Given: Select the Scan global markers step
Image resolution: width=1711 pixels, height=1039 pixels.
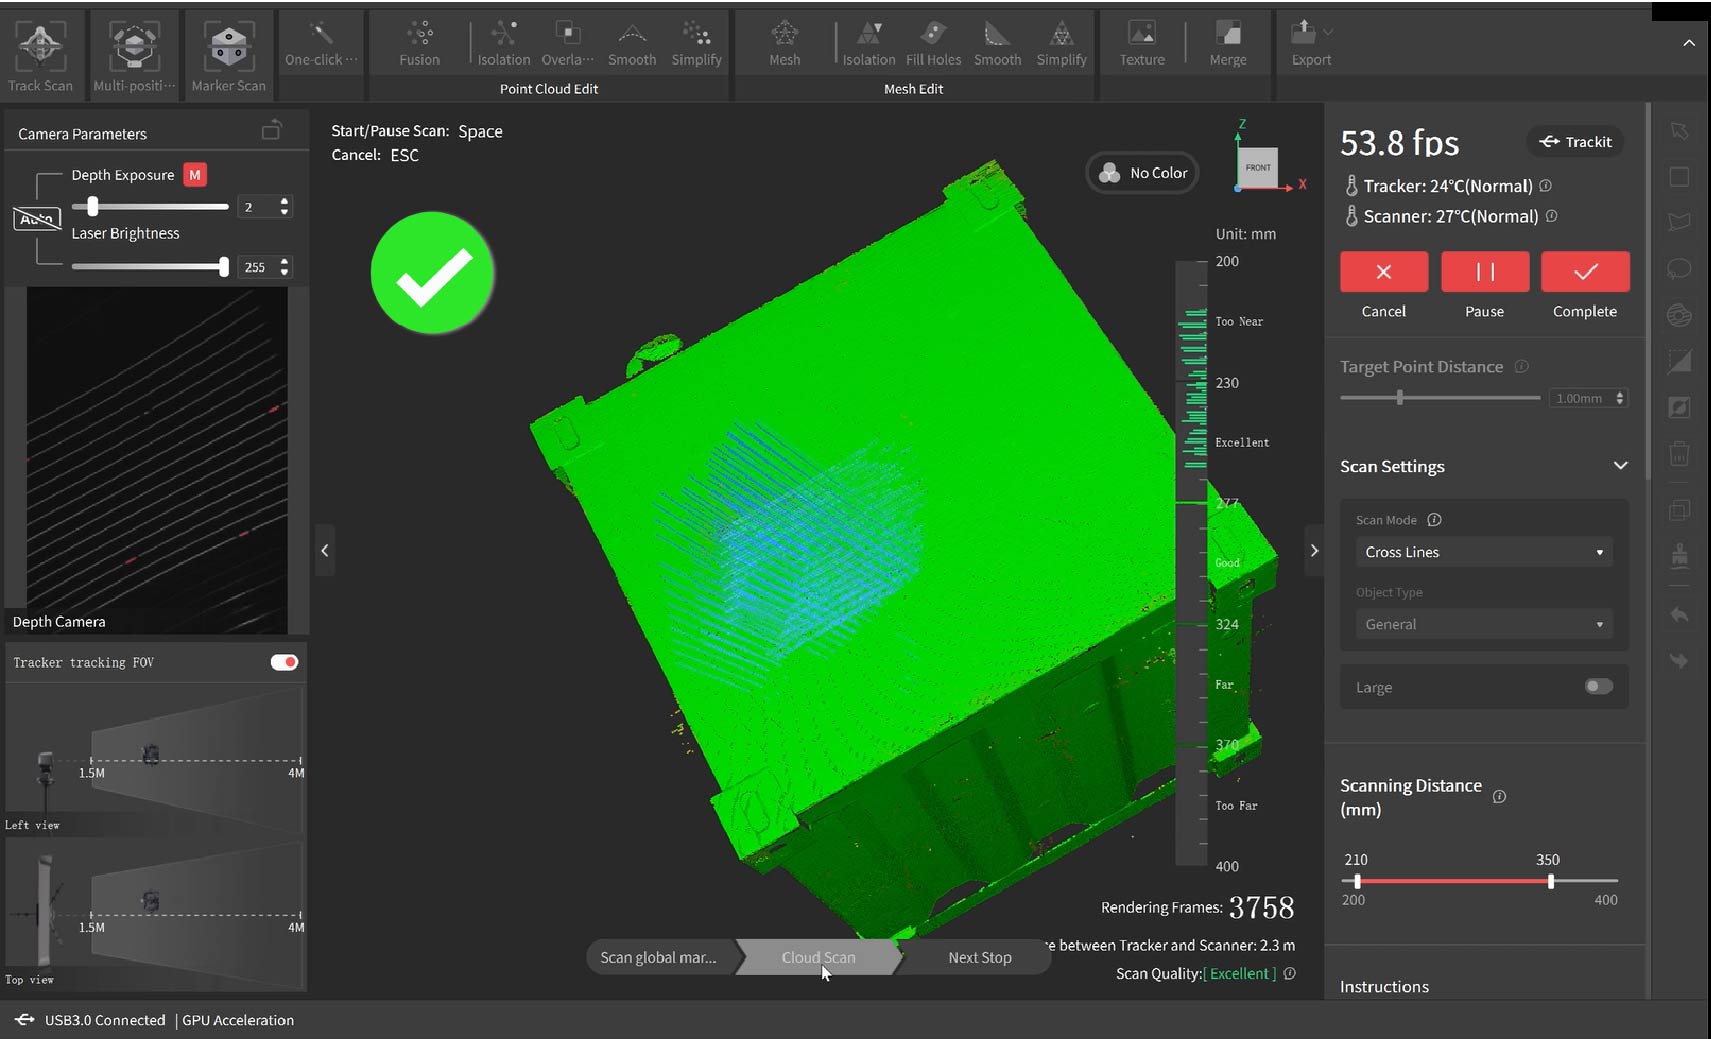Looking at the screenshot, I should click(660, 957).
